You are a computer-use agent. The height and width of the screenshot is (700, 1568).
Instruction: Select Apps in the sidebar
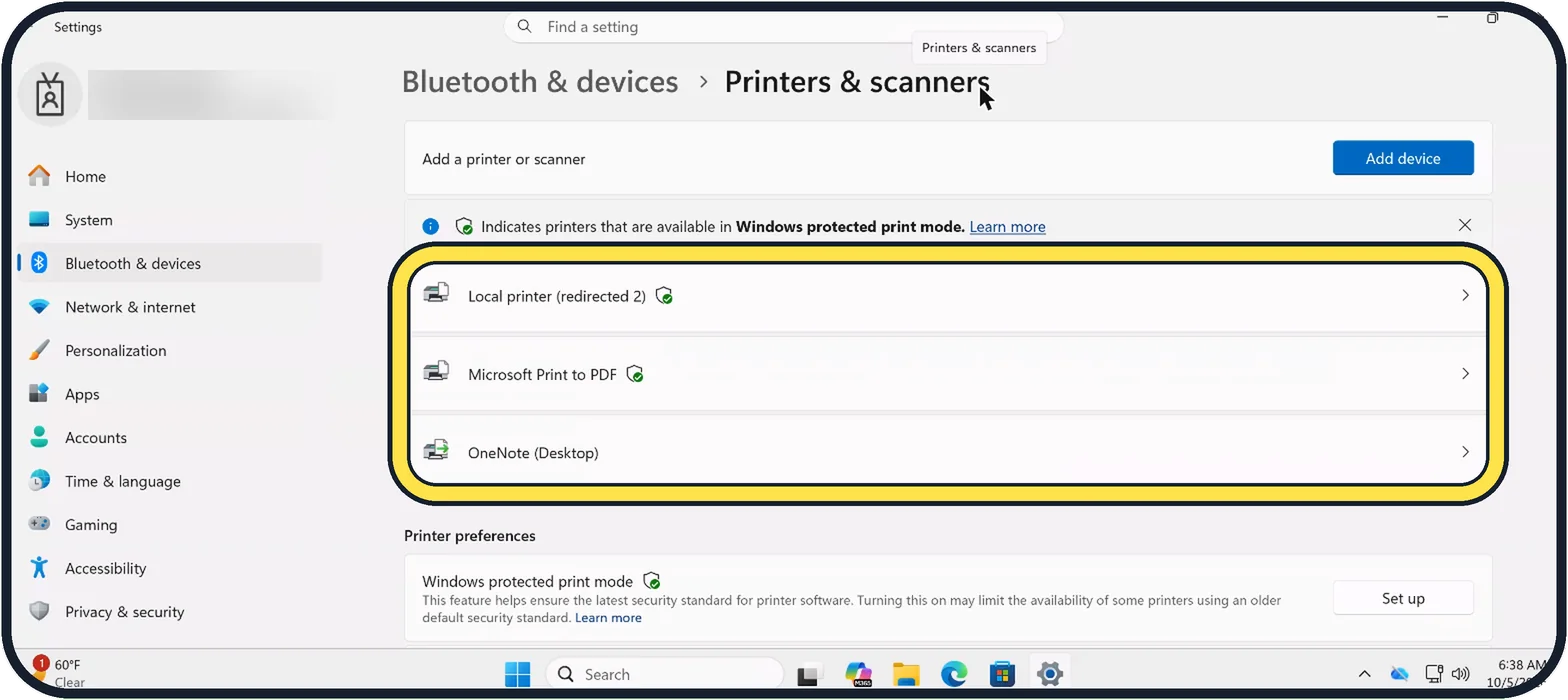point(170,394)
